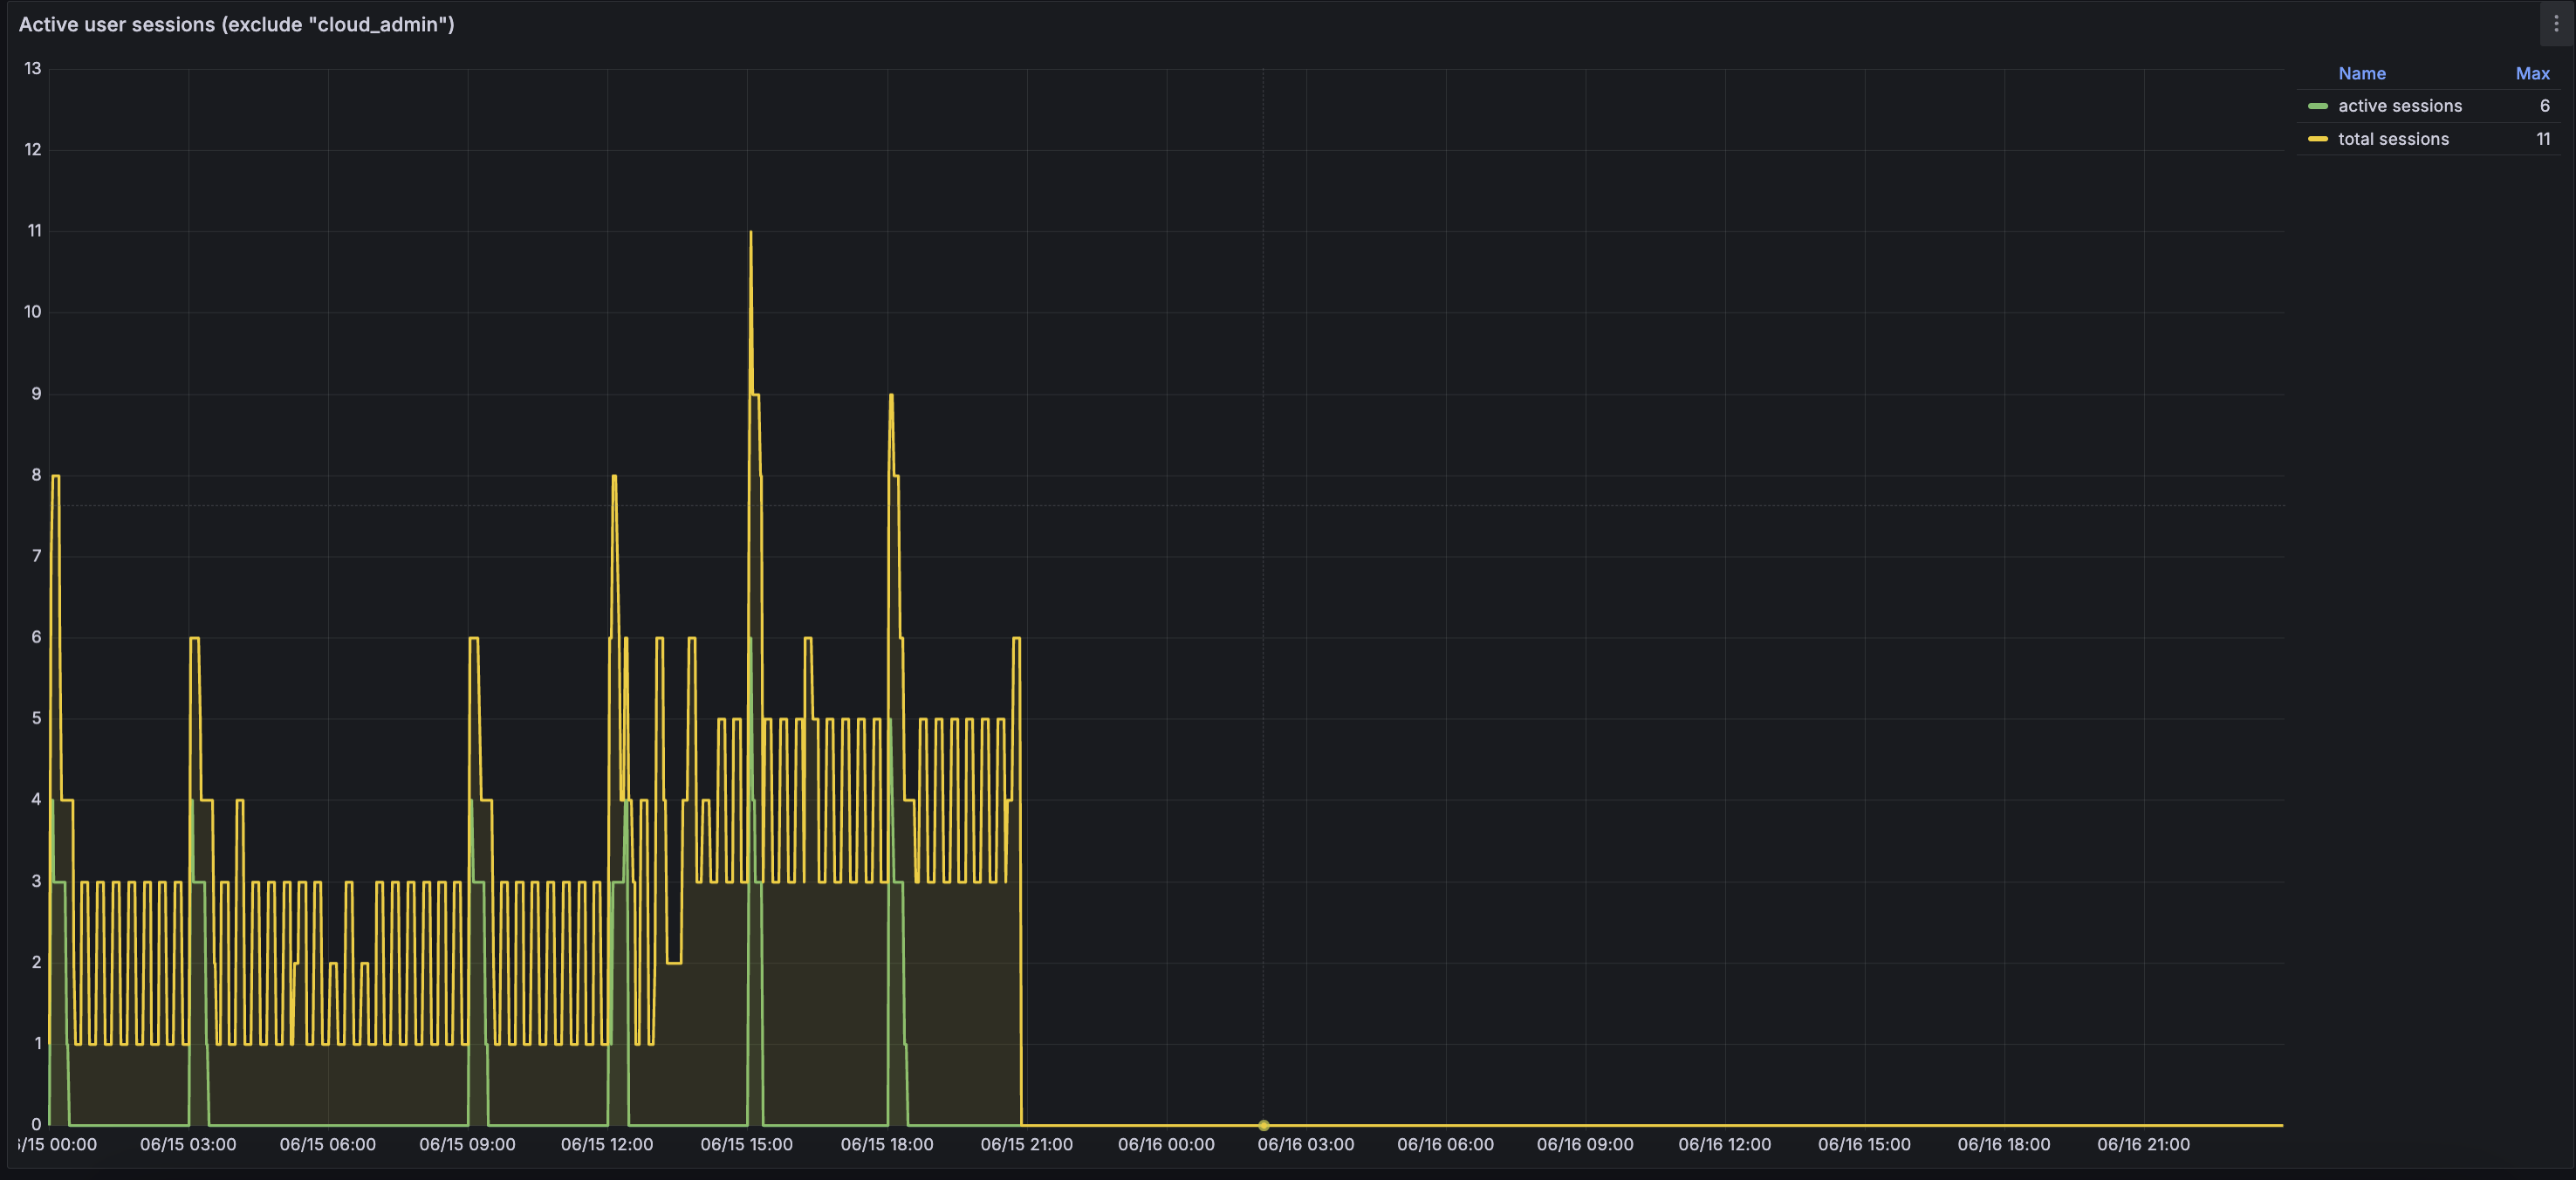Click the total sessions peak at value 11
2576x1180 pixels.
tap(750, 233)
